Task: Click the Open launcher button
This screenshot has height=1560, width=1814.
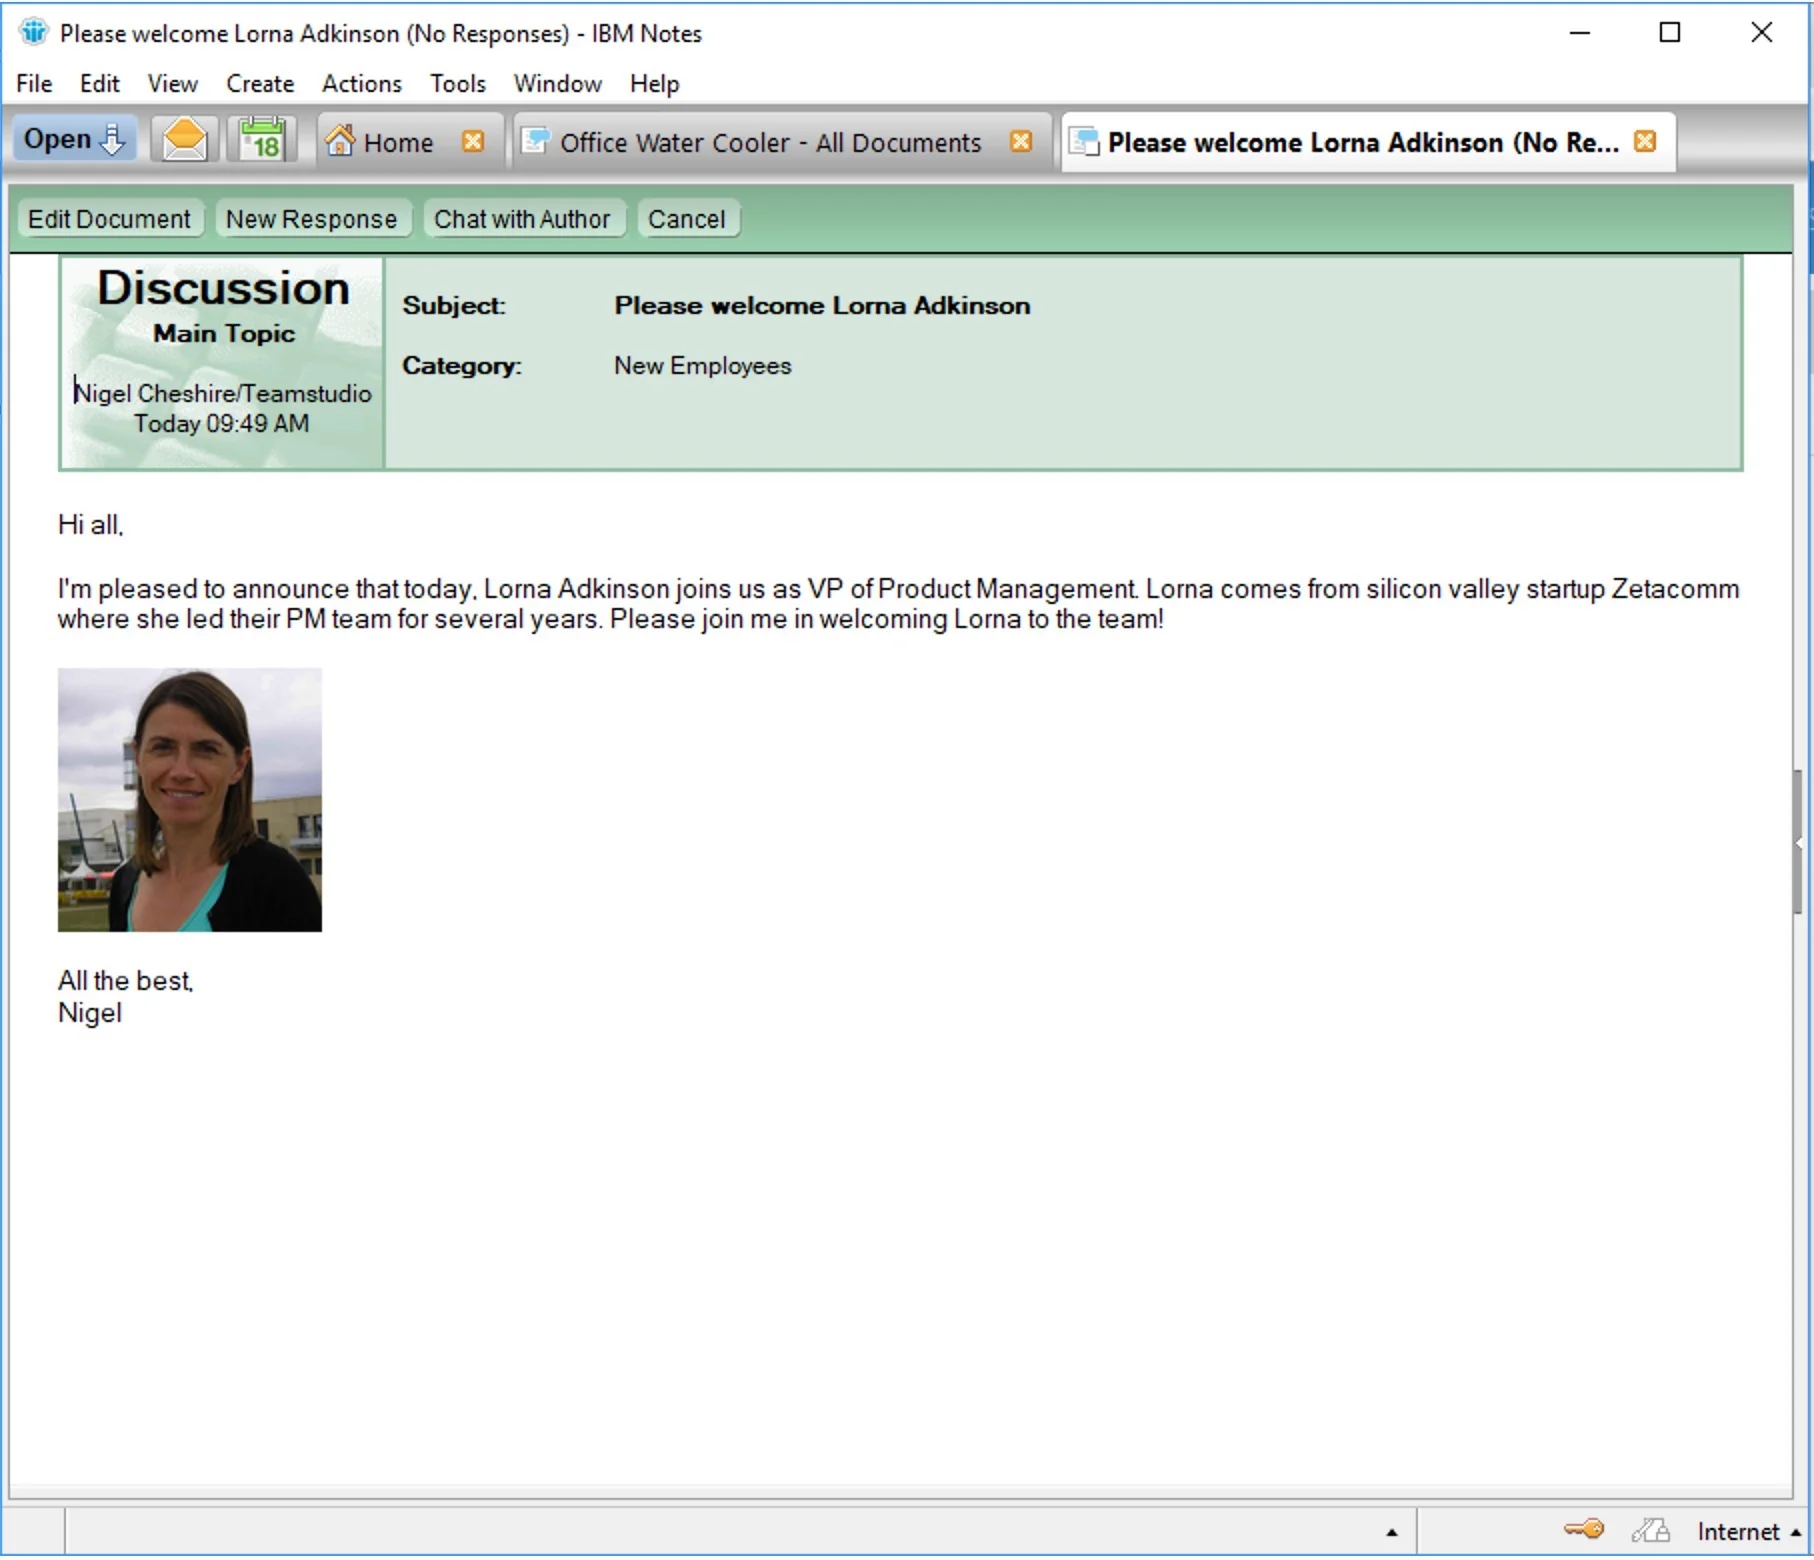Action: pyautogui.click(x=74, y=140)
